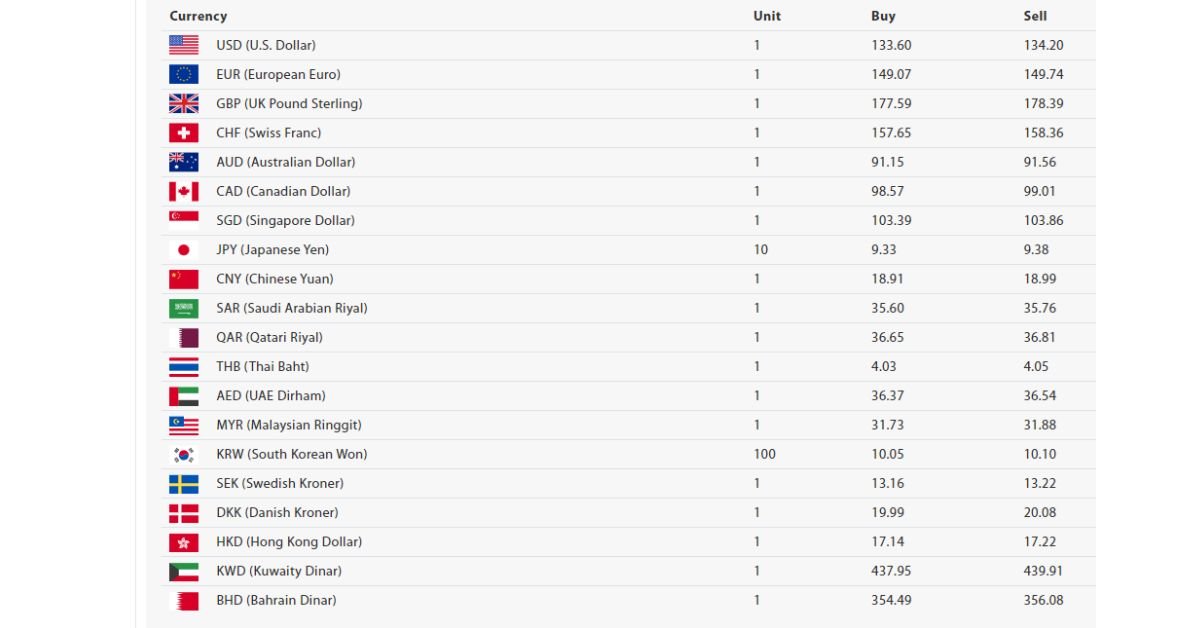Select the KWD buy rate 437.95
The width and height of the screenshot is (1200, 628).
[x=891, y=571]
